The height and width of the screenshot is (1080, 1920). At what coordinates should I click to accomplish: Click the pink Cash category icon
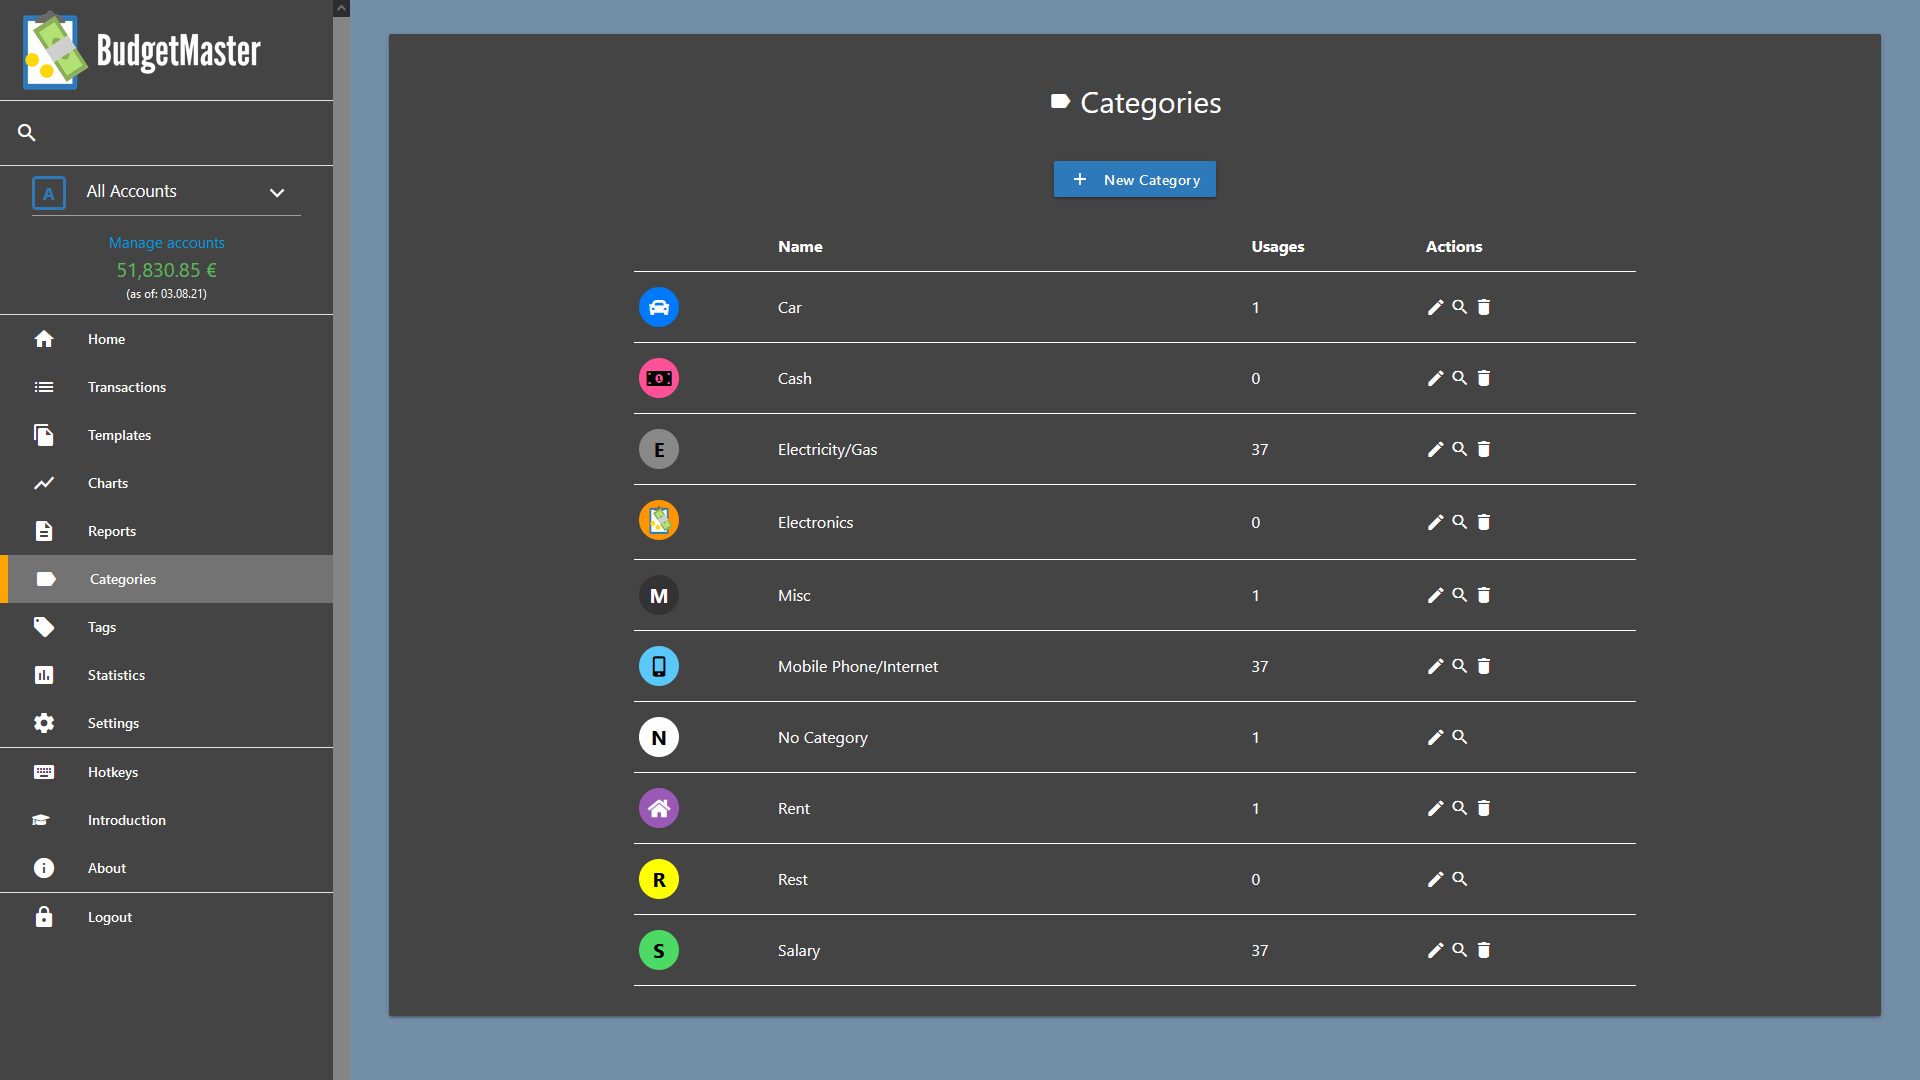(x=659, y=378)
